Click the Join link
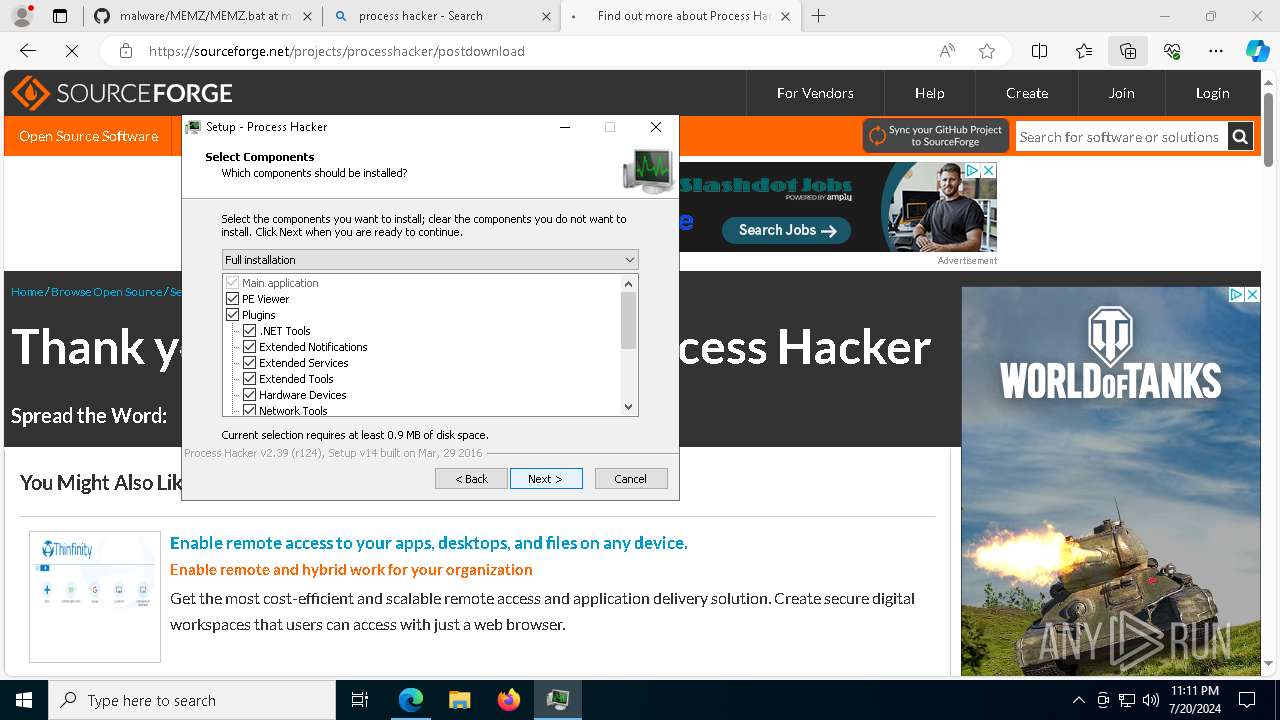The width and height of the screenshot is (1280, 720). [x=1121, y=93]
